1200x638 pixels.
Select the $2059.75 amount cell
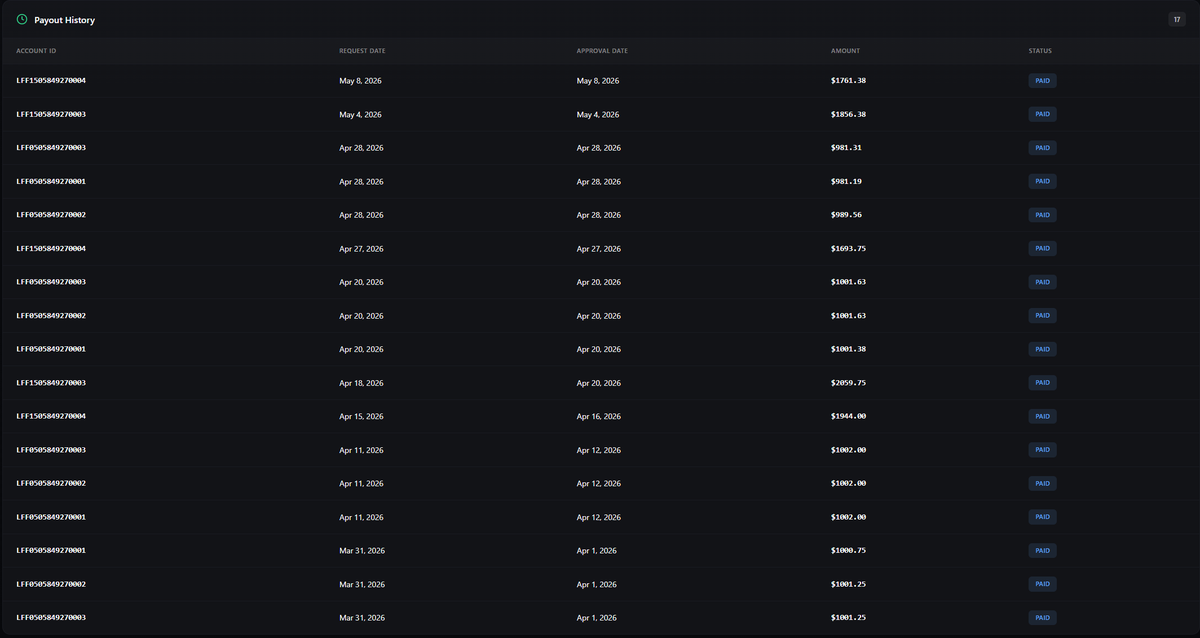point(848,383)
